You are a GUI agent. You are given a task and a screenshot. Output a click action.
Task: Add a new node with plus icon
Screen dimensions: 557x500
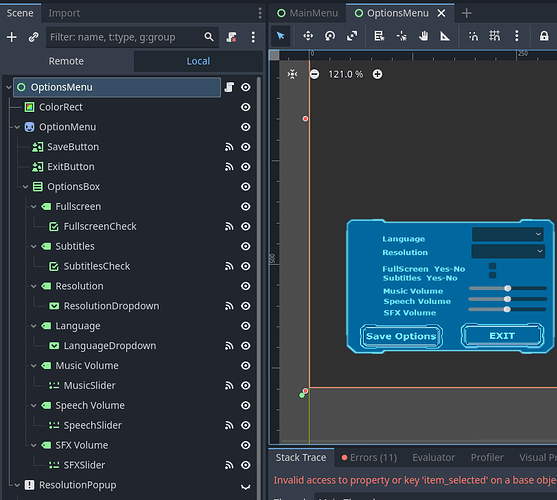(12, 37)
